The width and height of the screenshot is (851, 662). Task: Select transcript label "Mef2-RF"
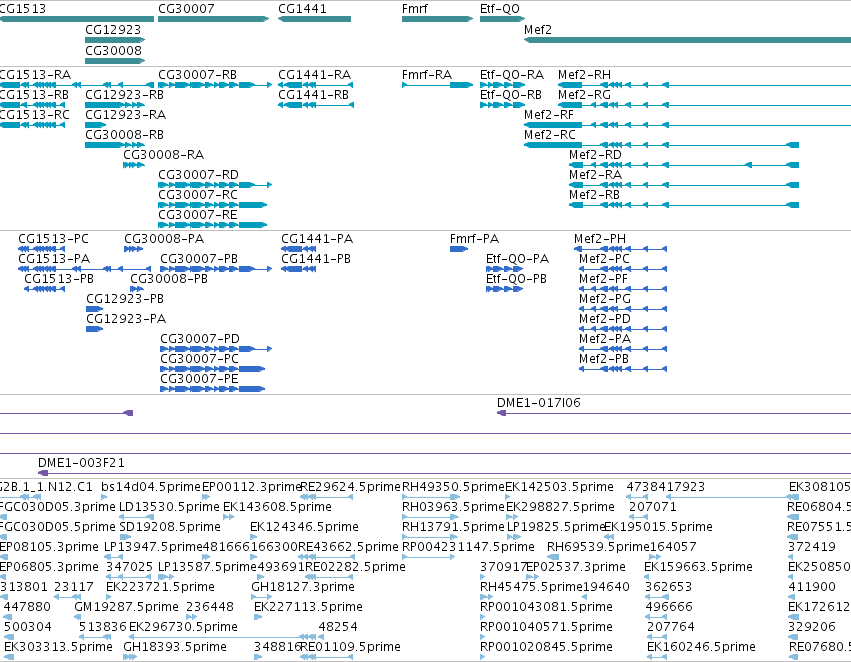pos(549,115)
